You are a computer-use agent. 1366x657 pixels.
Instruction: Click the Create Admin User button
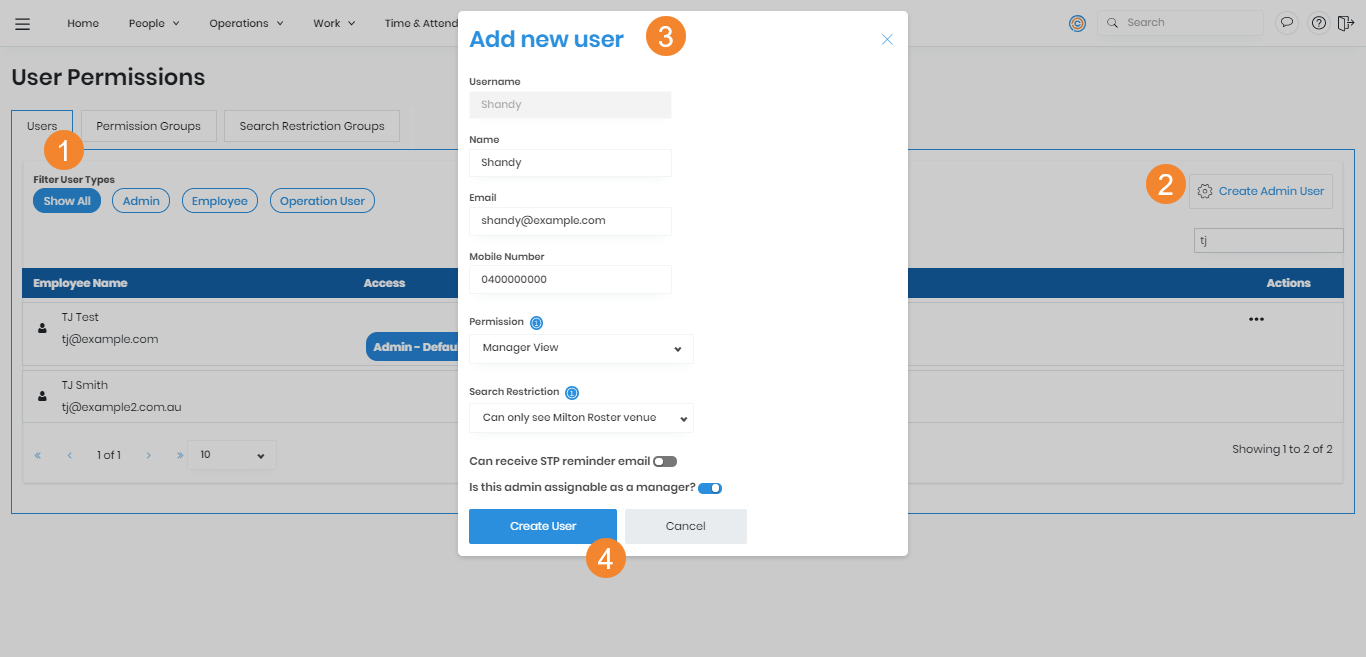coord(1260,191)
